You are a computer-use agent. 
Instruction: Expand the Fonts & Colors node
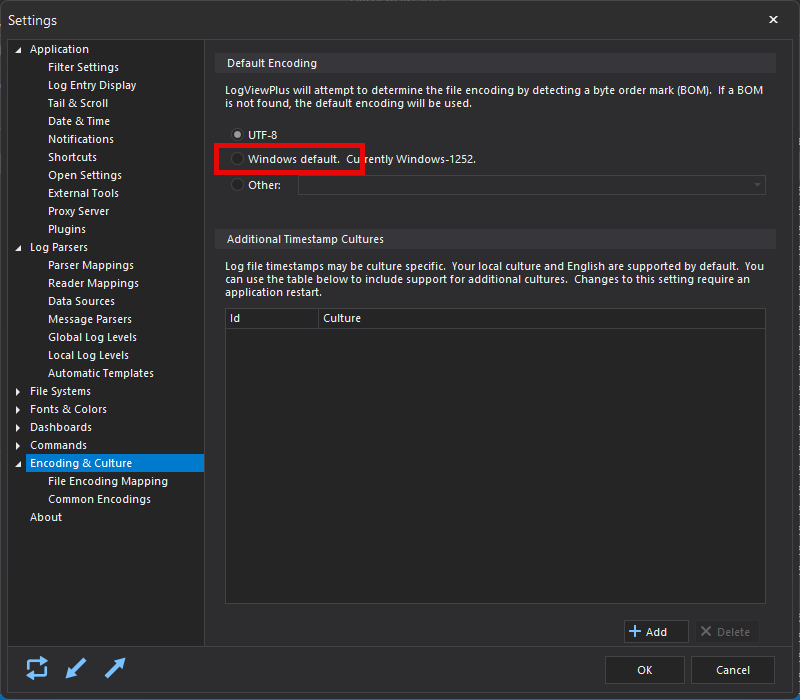(x=18, y=409)
